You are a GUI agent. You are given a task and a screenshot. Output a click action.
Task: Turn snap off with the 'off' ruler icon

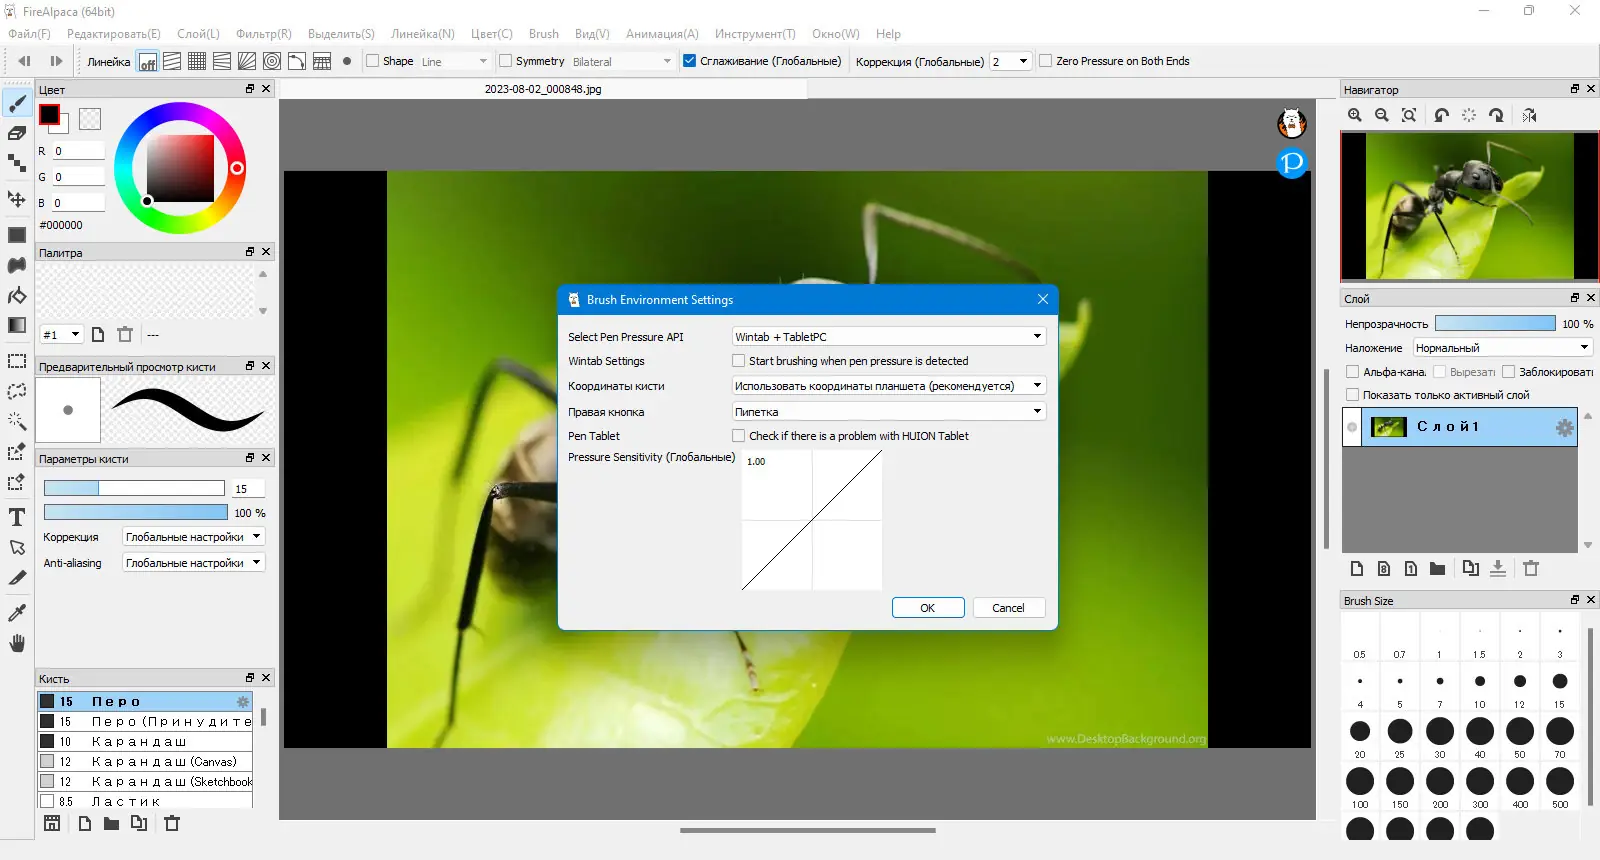[147, 62]
